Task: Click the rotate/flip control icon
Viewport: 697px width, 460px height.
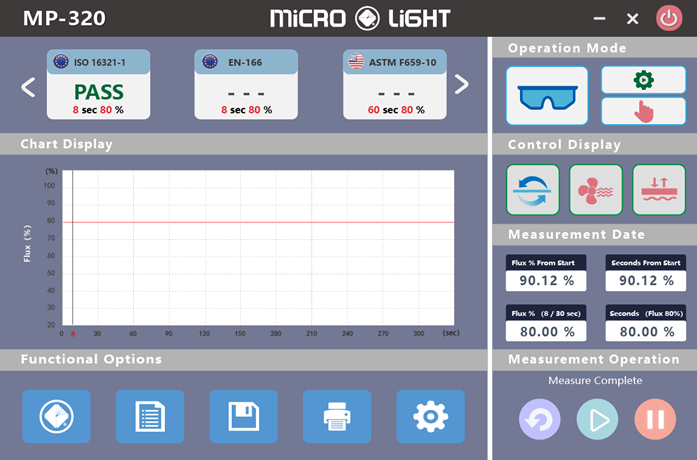Action: pyautogui.click(x=533, y=190)
